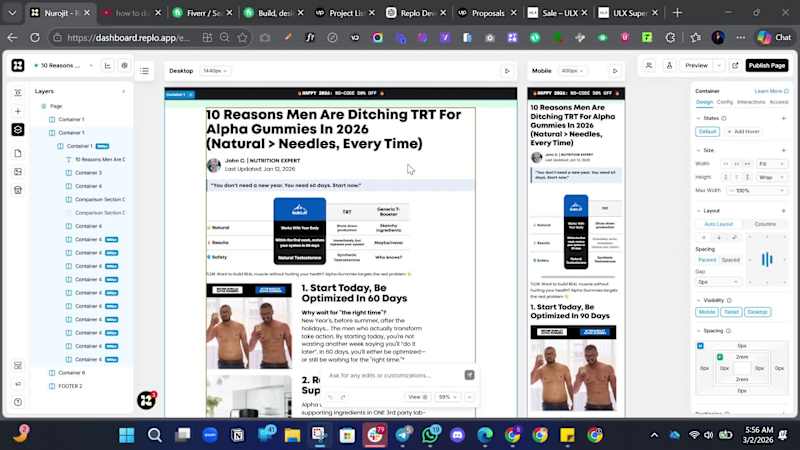Select the Layers panel sidebar icon
Screen dimensions: 800x450
coord(18,130)
